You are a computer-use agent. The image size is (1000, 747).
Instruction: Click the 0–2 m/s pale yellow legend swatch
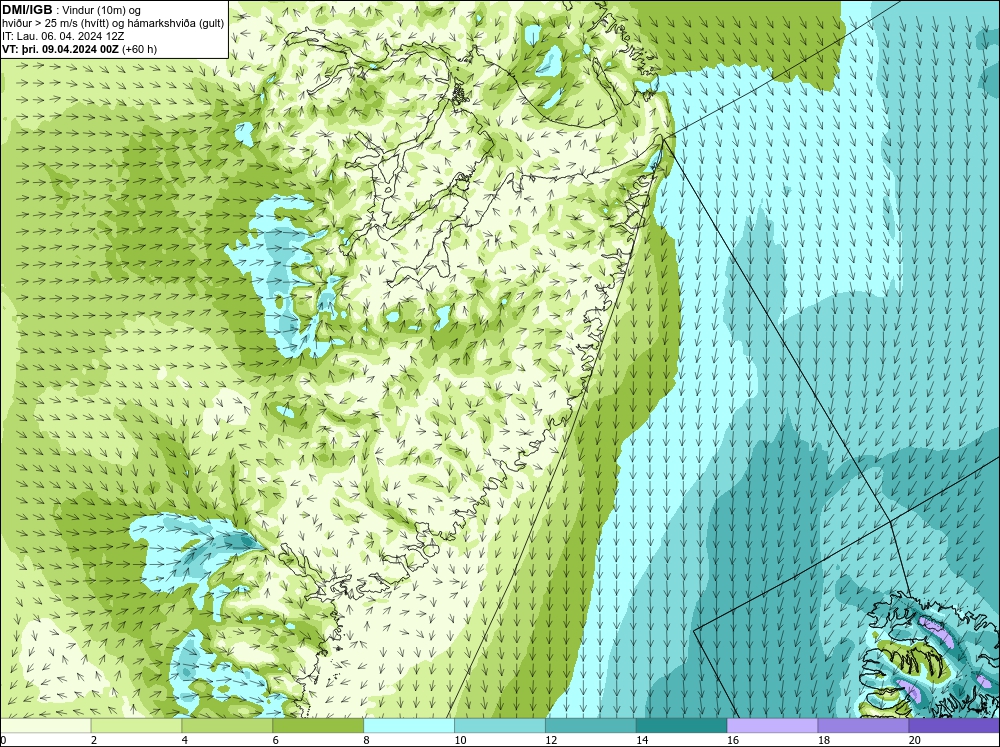(46, 725)
